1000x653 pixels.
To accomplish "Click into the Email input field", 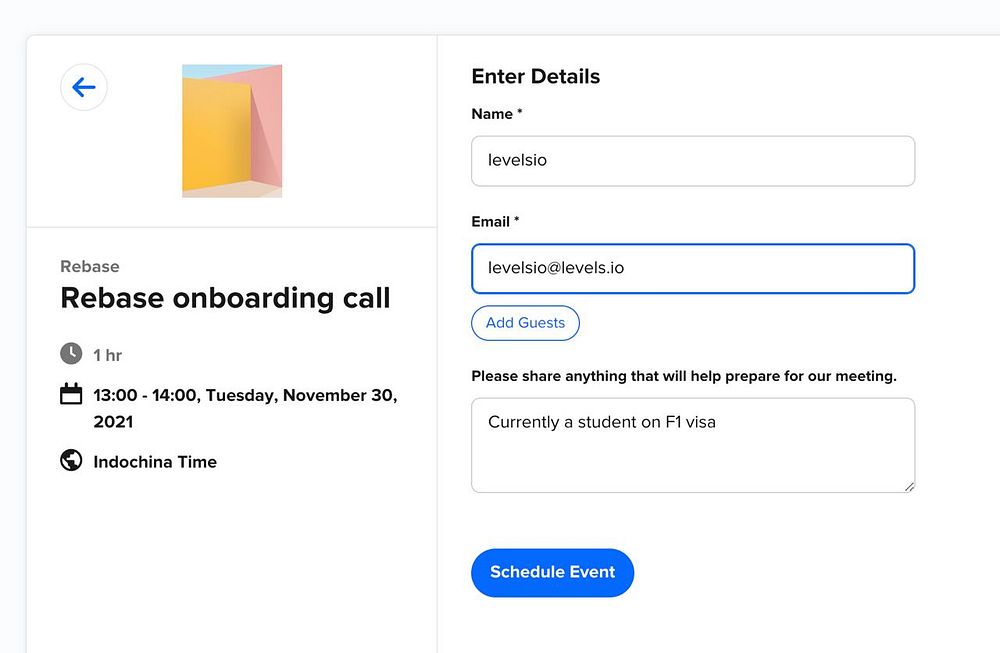I will (692, 269).
